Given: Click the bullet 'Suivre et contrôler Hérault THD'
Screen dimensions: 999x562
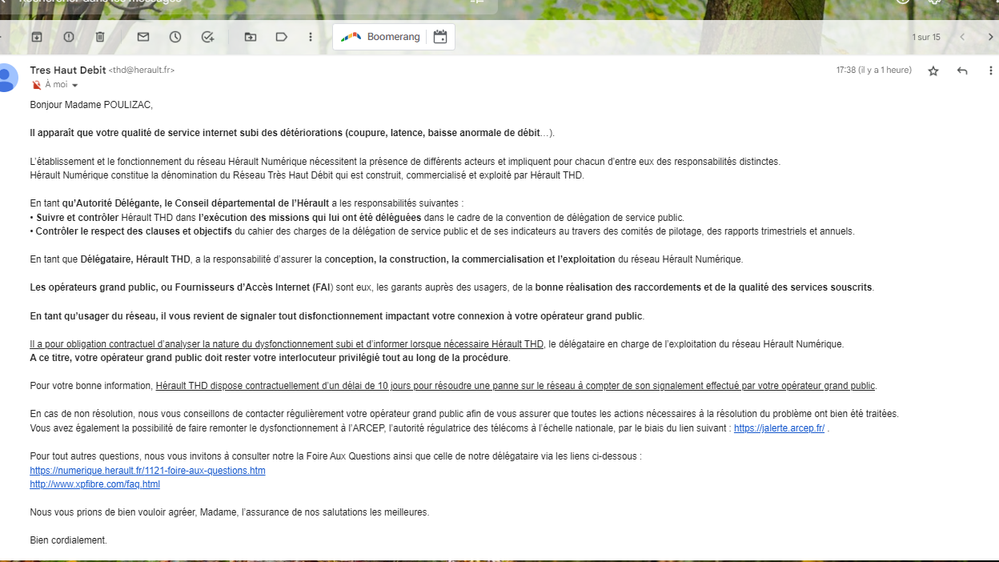Looking at the screenshot, I should pos(357,217).
